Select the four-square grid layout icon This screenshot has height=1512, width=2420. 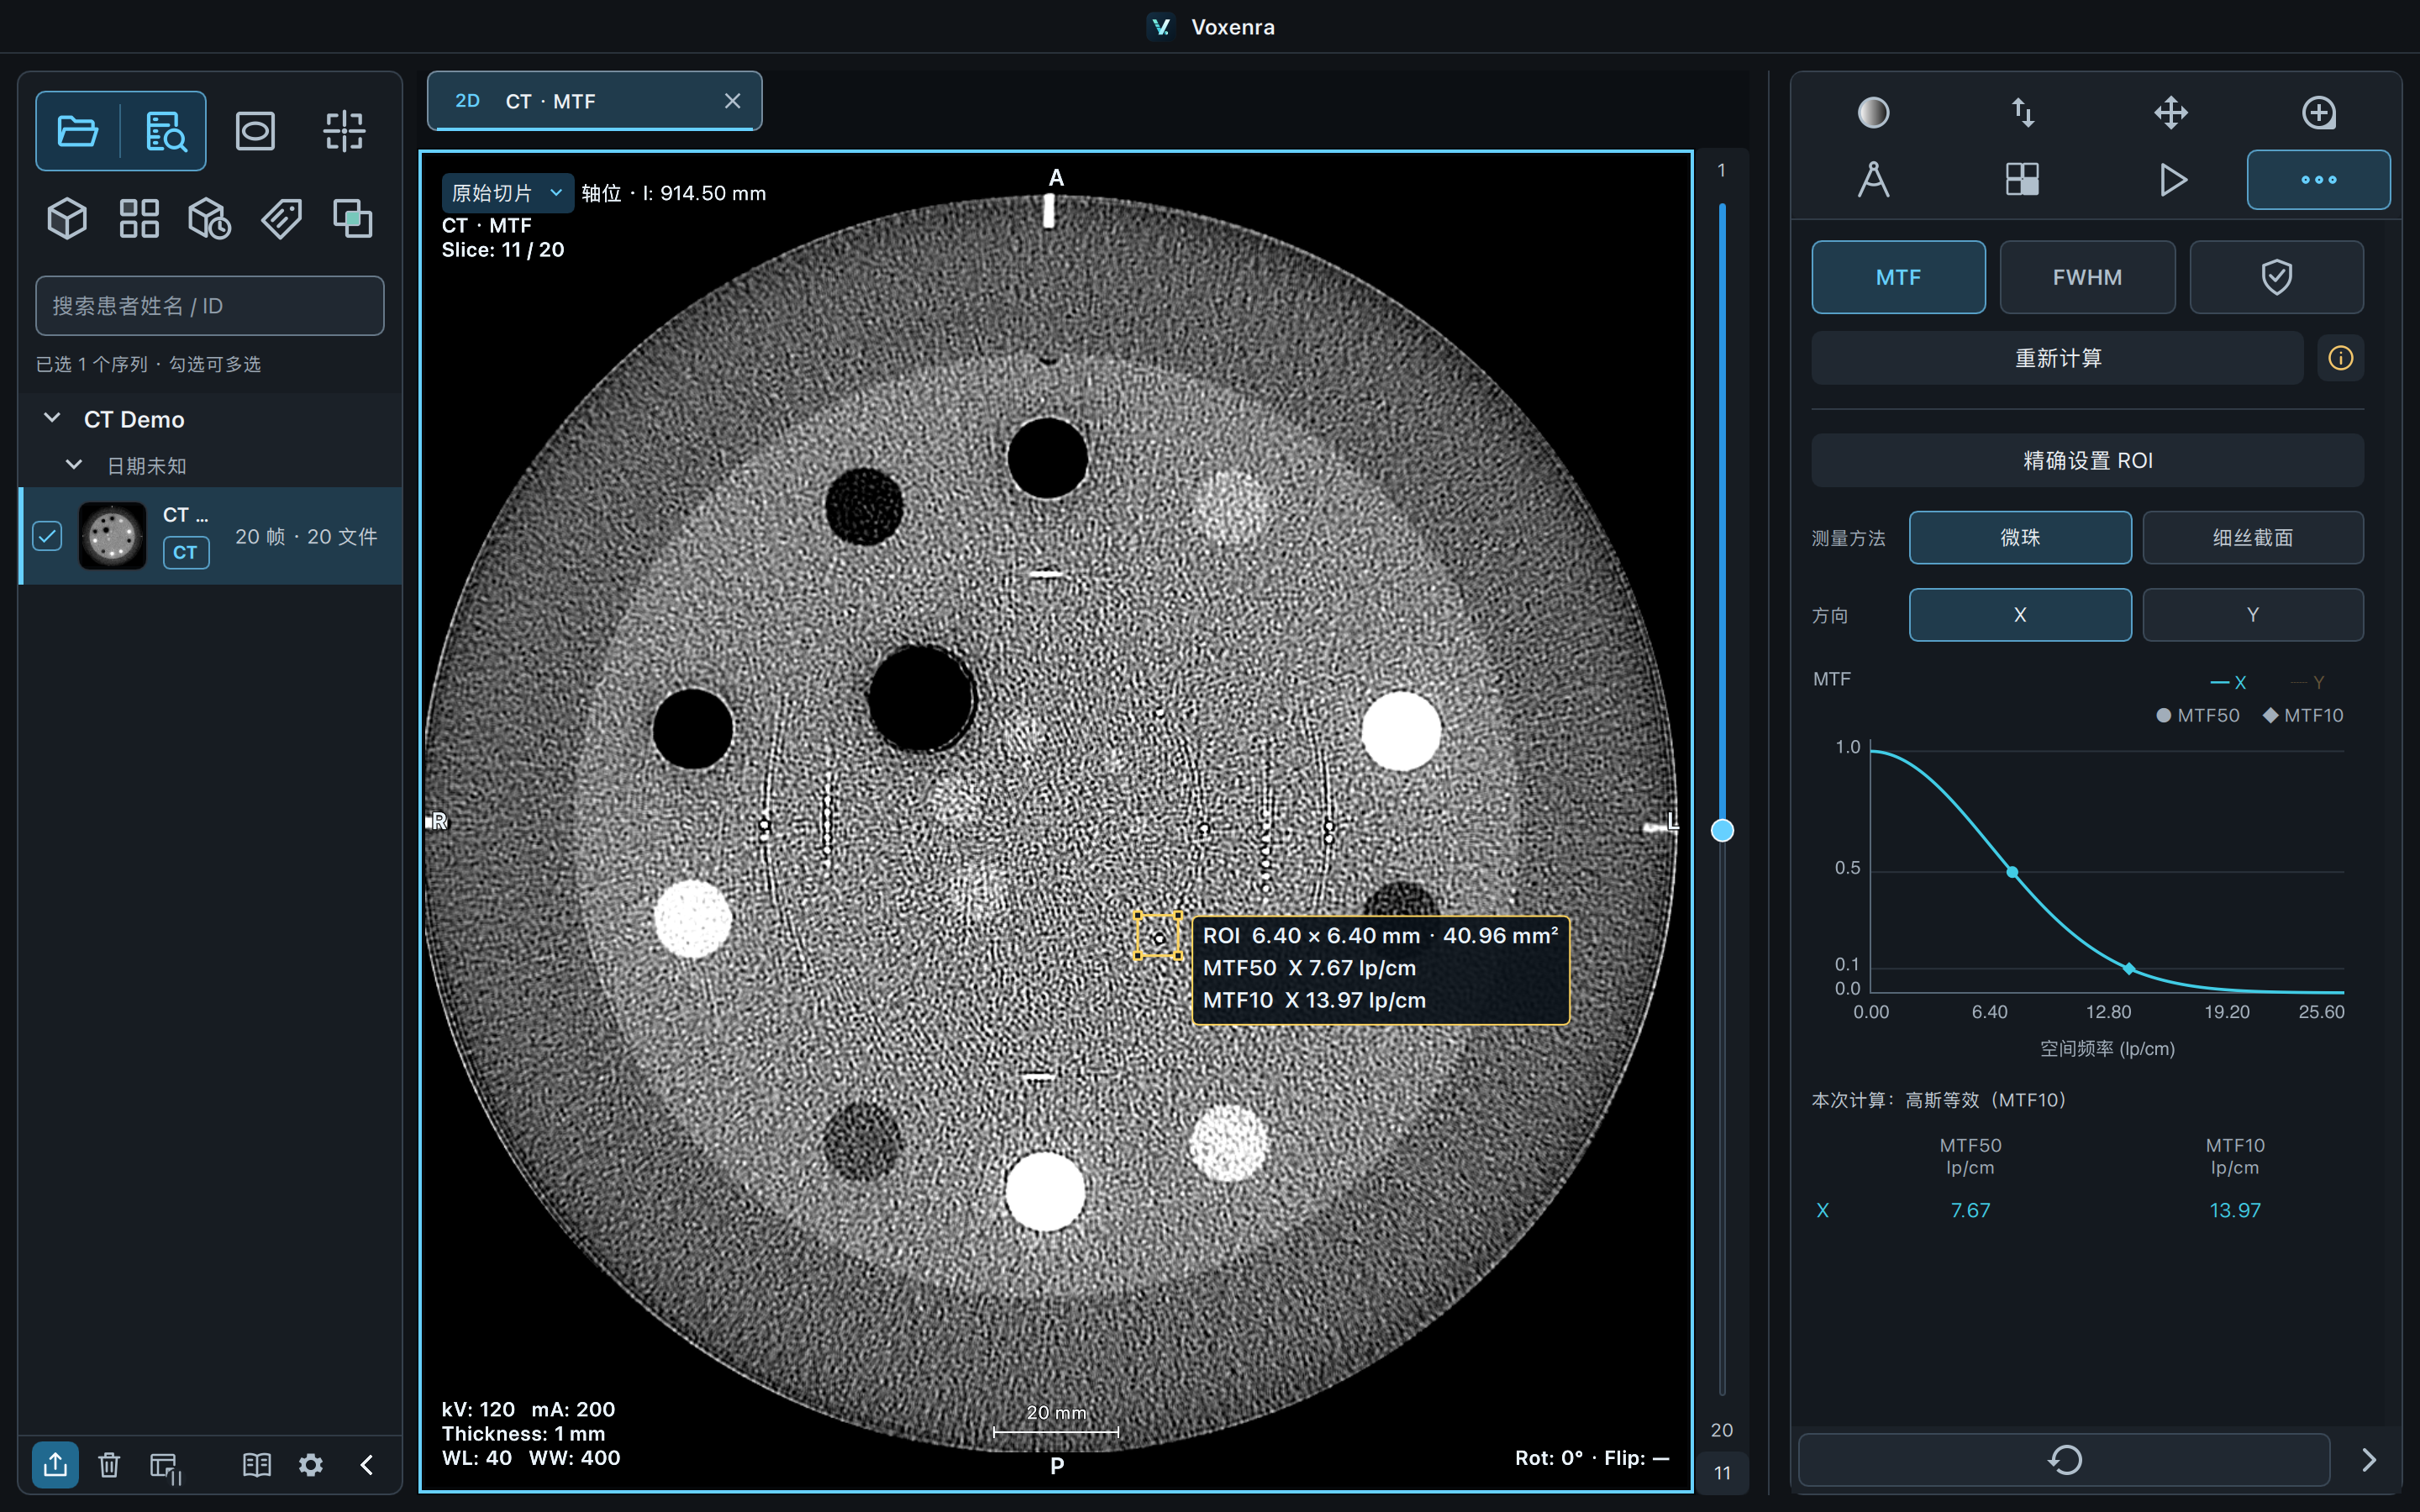[x=139, y=218]
